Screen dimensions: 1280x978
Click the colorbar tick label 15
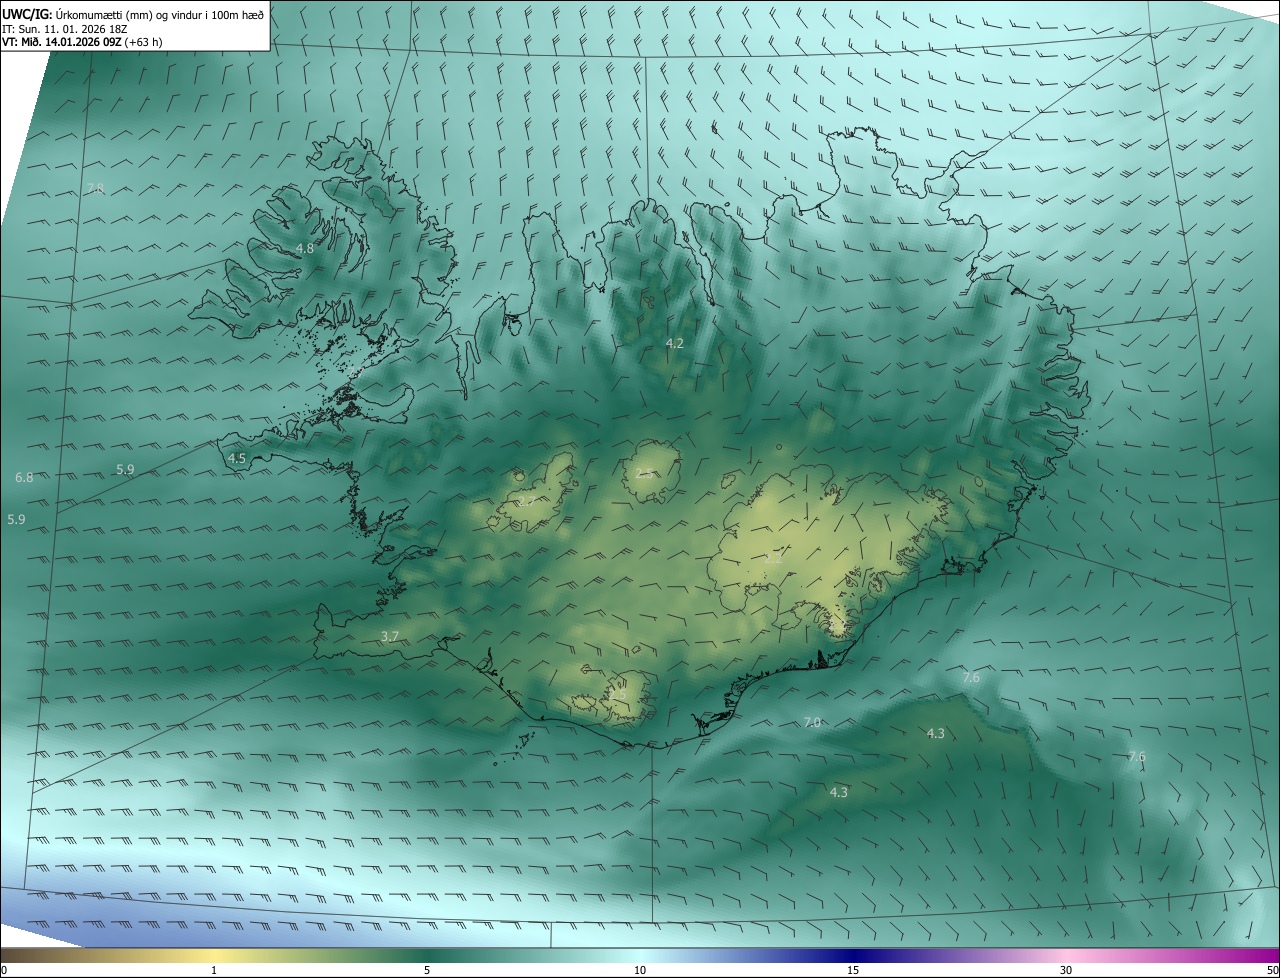[x=853, y=970]
